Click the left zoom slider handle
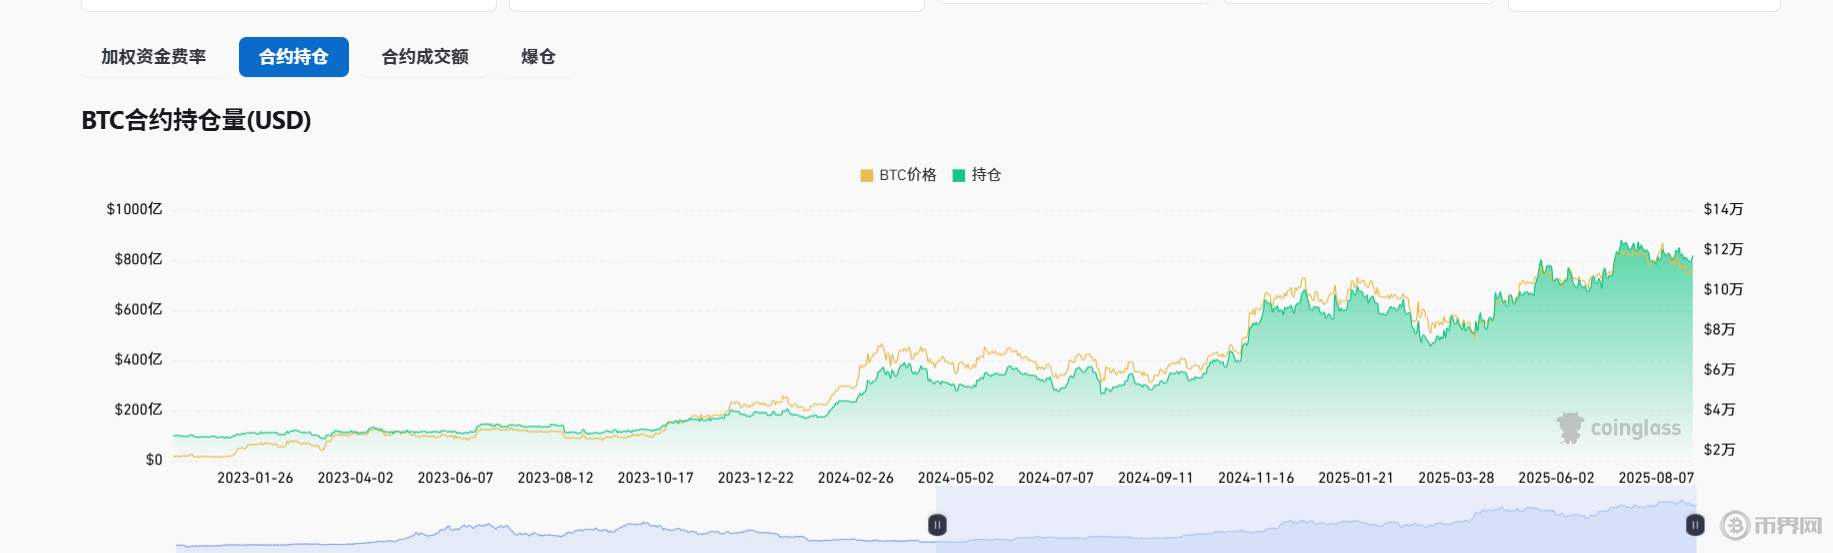The image size is (1833, 553). (x=937, y=525)
